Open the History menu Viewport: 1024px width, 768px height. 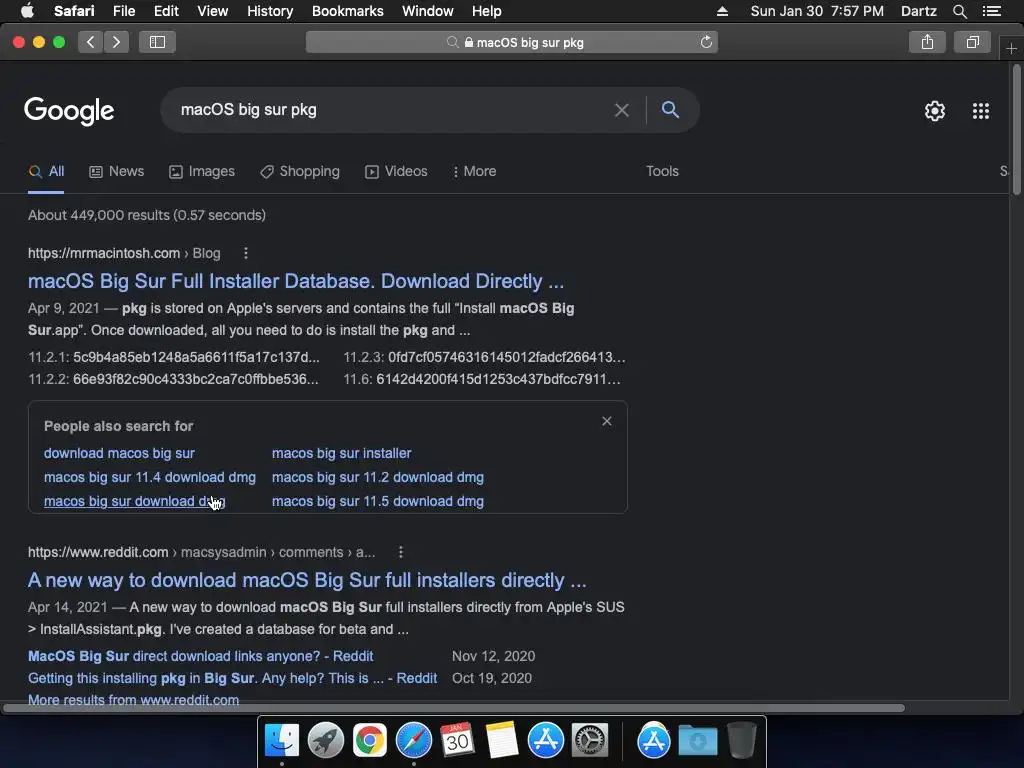270,11
